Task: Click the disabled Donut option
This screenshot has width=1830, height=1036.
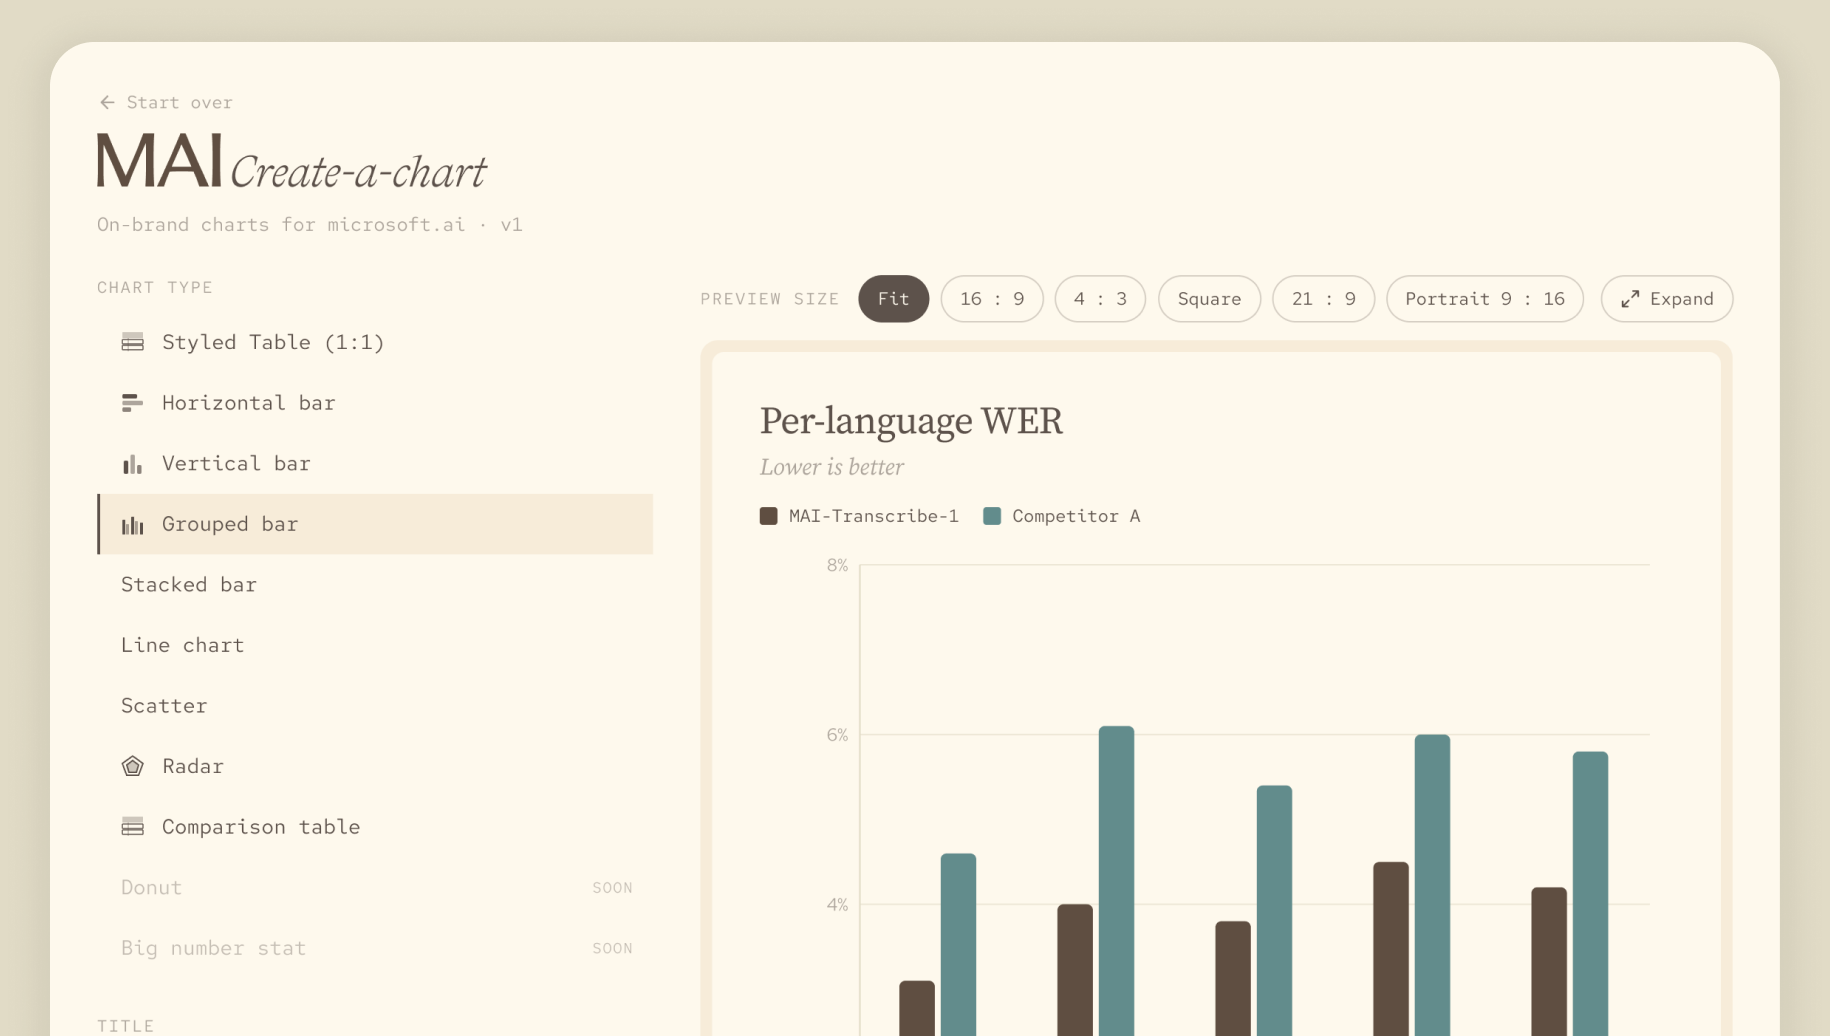Action: (375, 888)
